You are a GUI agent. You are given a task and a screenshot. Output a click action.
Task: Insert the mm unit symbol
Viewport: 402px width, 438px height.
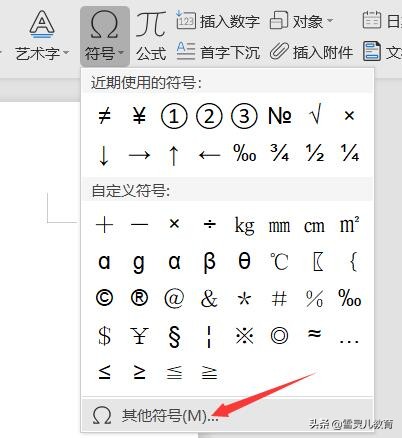click(279, 226)
